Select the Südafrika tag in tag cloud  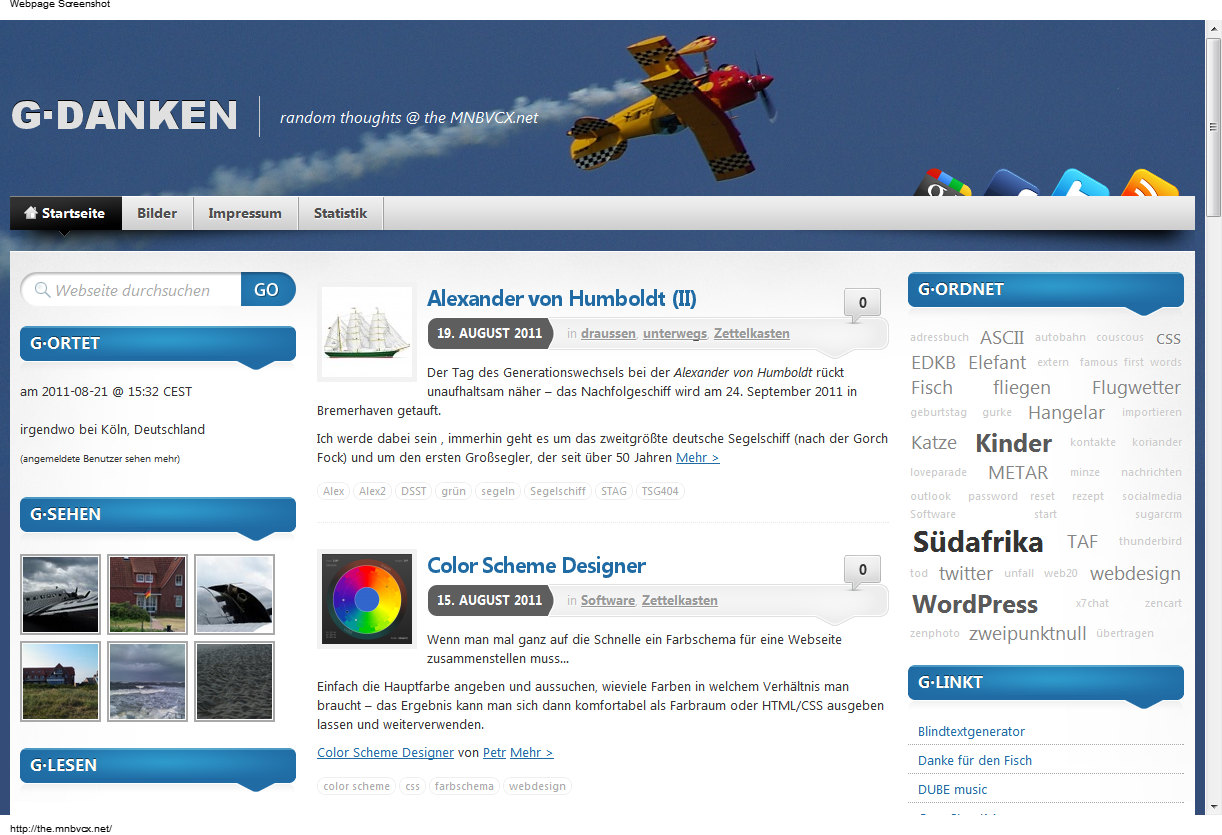click(x=977, y=542)
